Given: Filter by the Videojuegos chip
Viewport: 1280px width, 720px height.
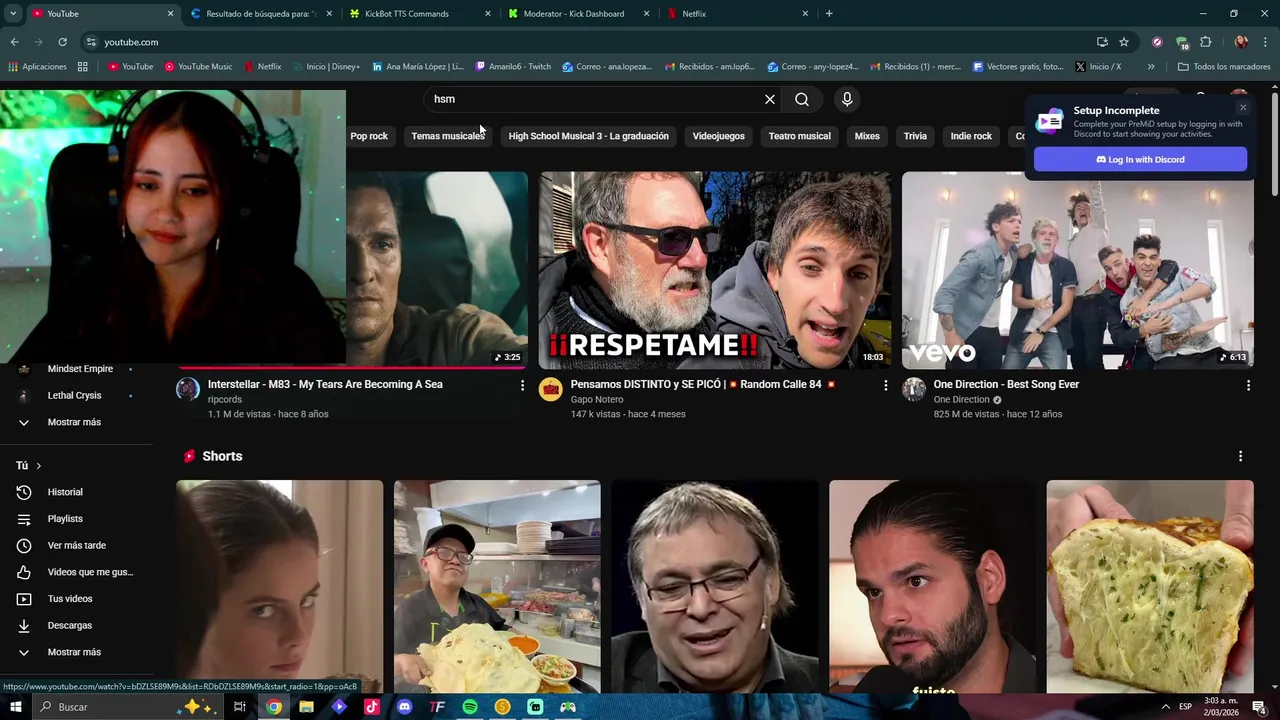Looking at the screenshot, I should [x=718, y=136].
